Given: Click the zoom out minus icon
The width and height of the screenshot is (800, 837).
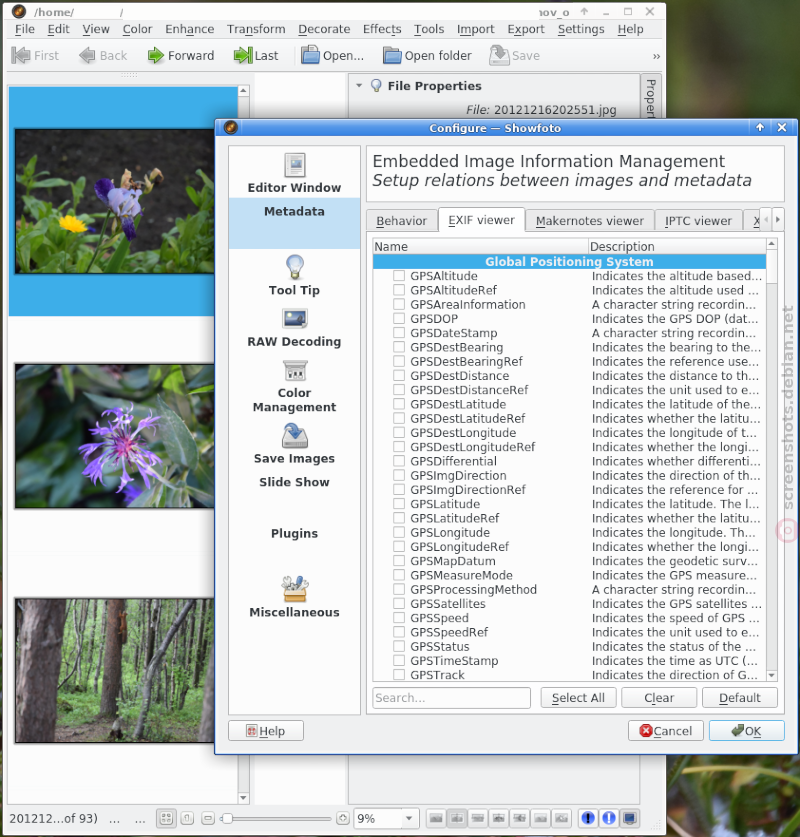Looking at the screenshot, I should point(209,818).
